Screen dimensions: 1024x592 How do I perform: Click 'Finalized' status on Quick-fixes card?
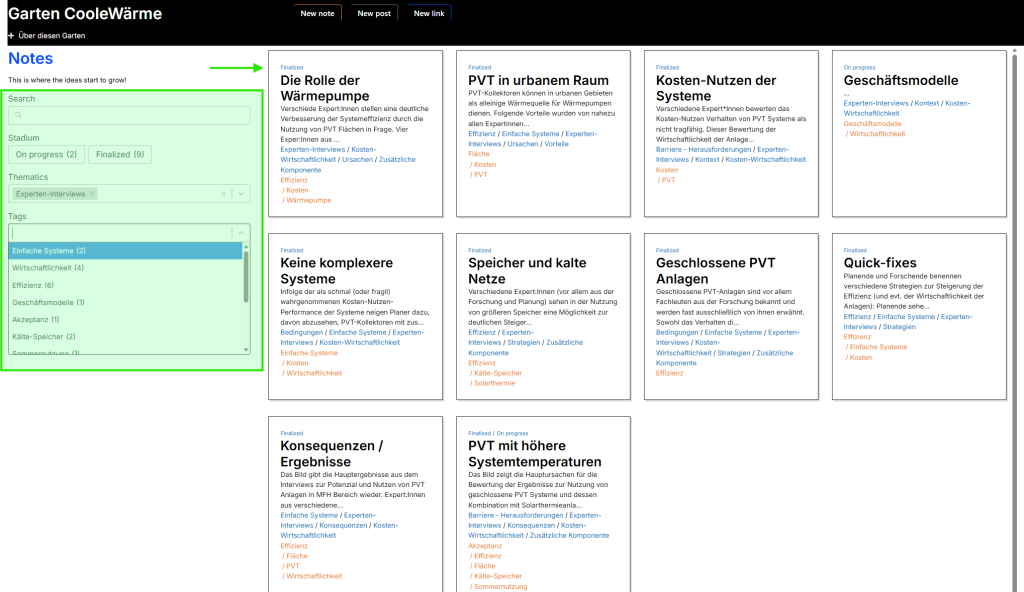click(x=855, y=250)
